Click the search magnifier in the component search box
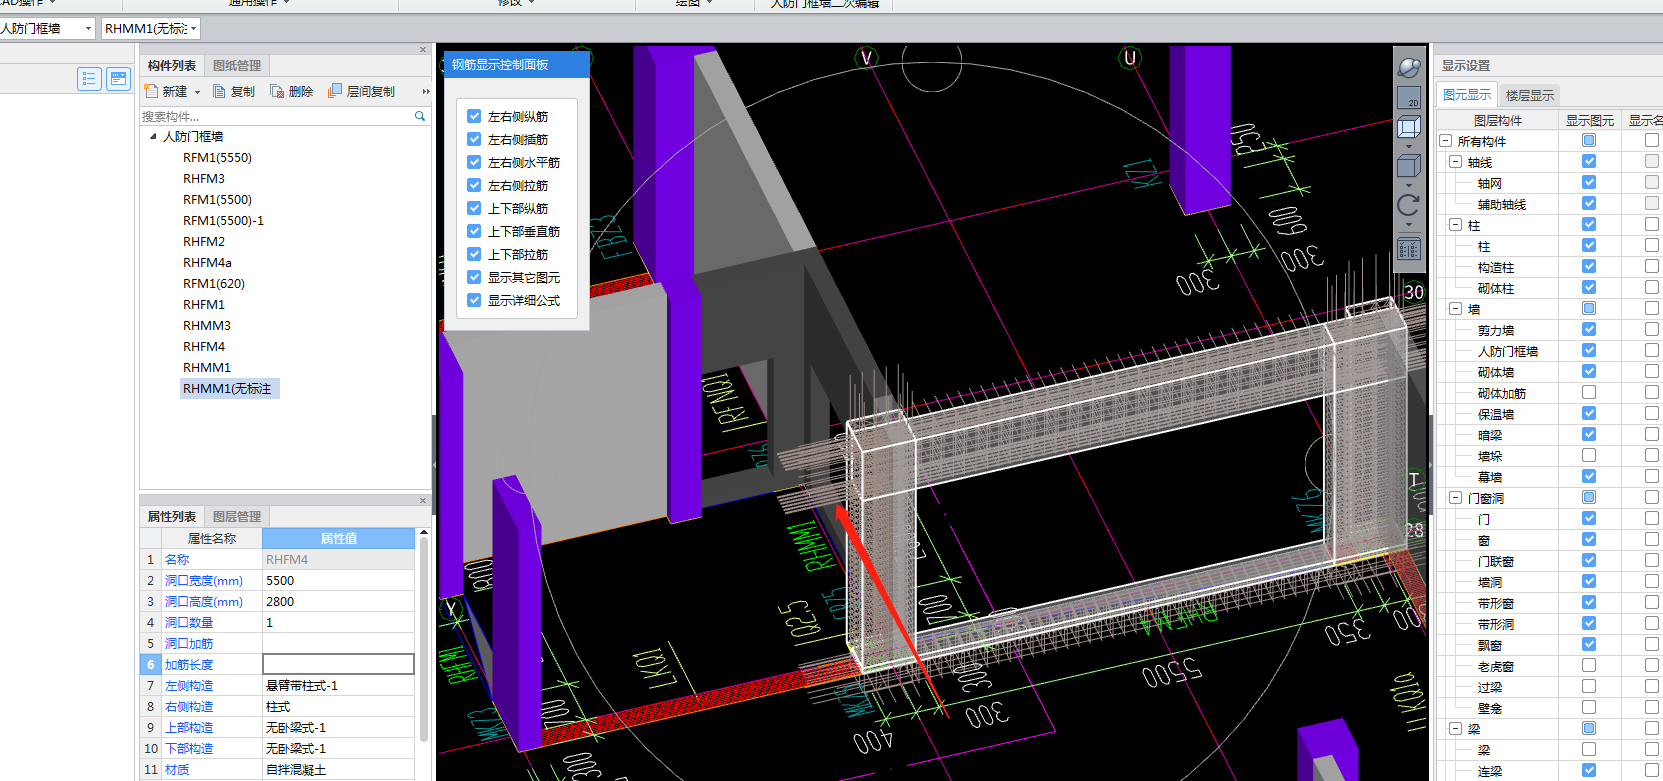 420,116
